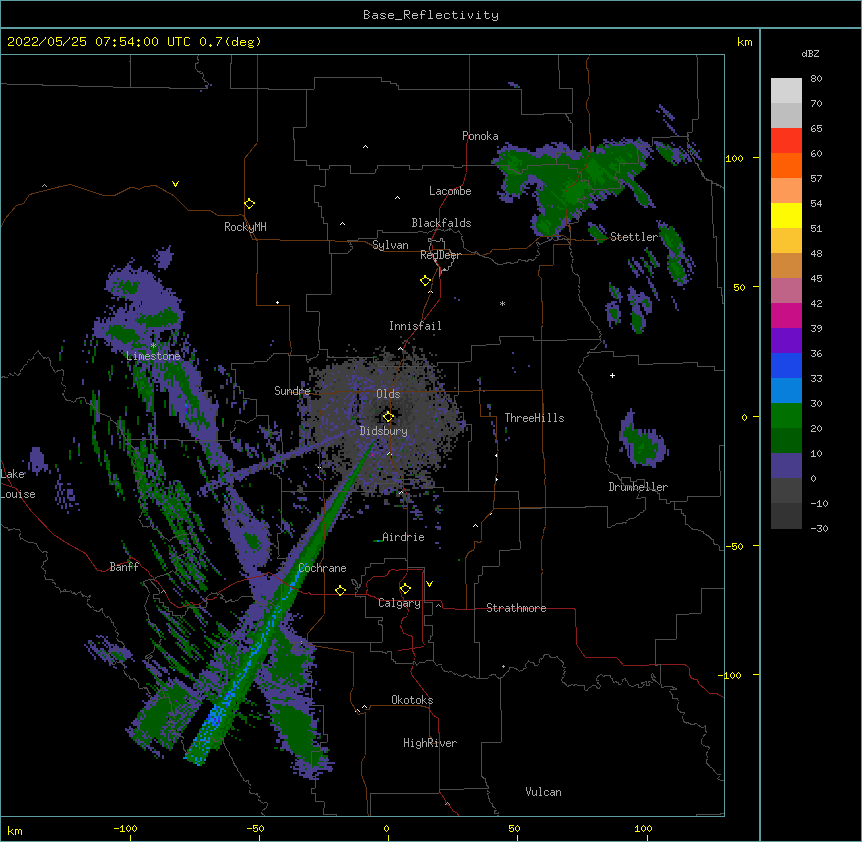The height and width of the screenshot is (842, 862).
Task: Select the blue 36 dBZ legend swatch
Action: click(x=786, y=365)
